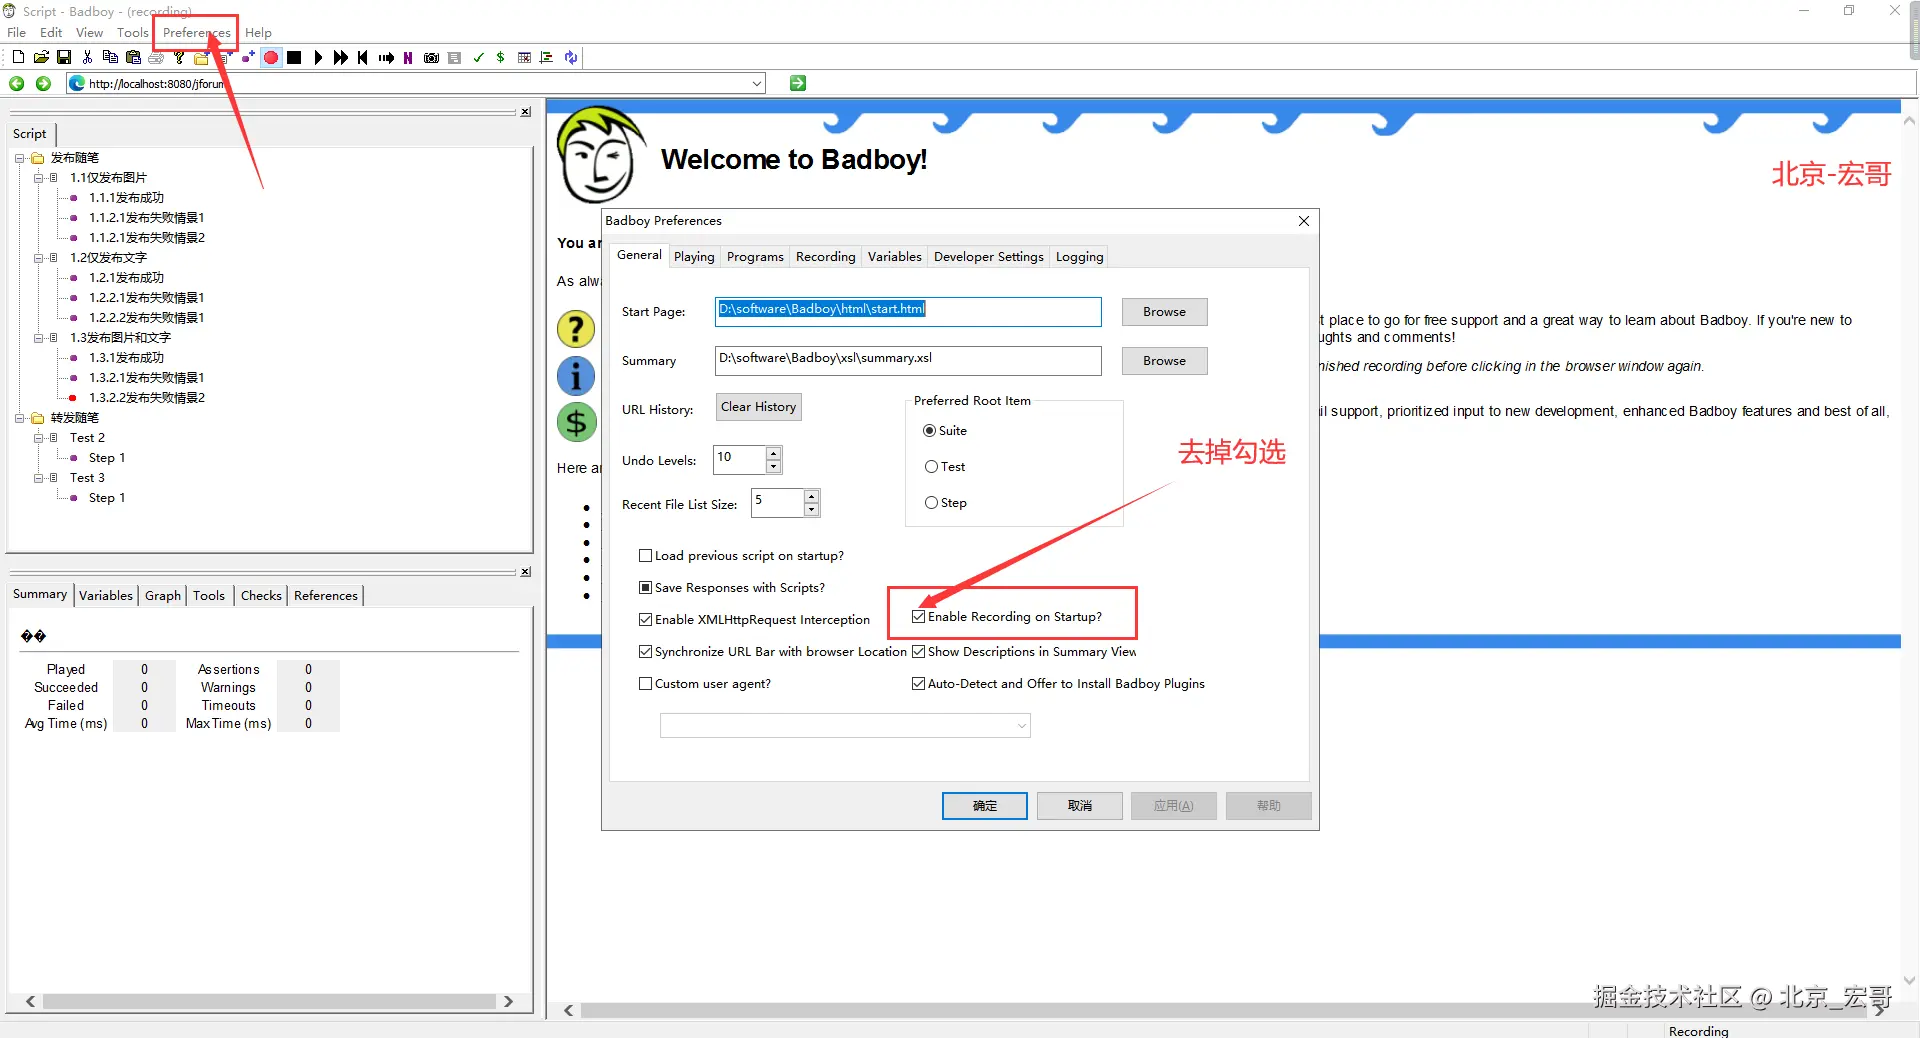Collapse the 发布随笔 suite node

pyautogui.click(x=19, y=158)
